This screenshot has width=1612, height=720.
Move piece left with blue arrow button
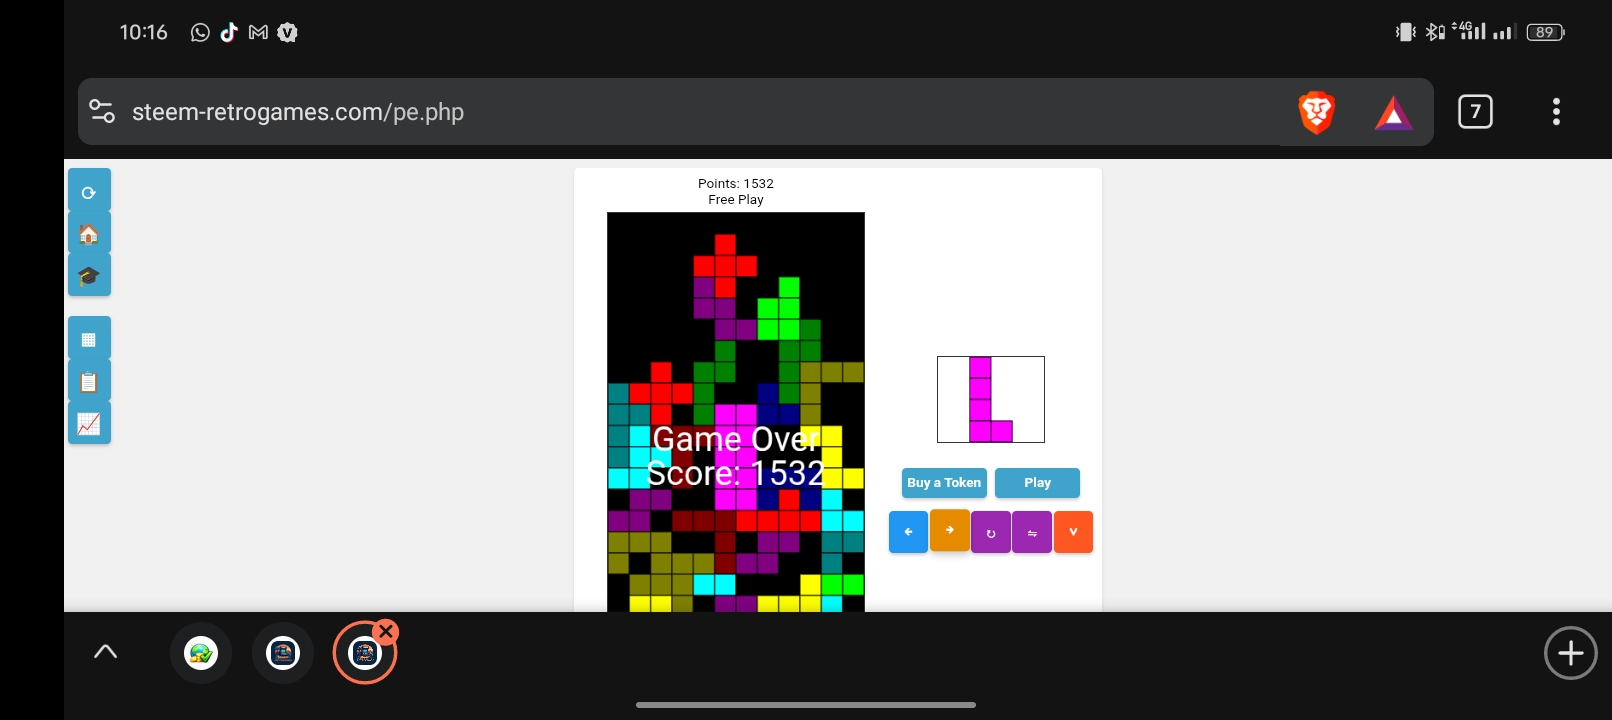(908, 532)
